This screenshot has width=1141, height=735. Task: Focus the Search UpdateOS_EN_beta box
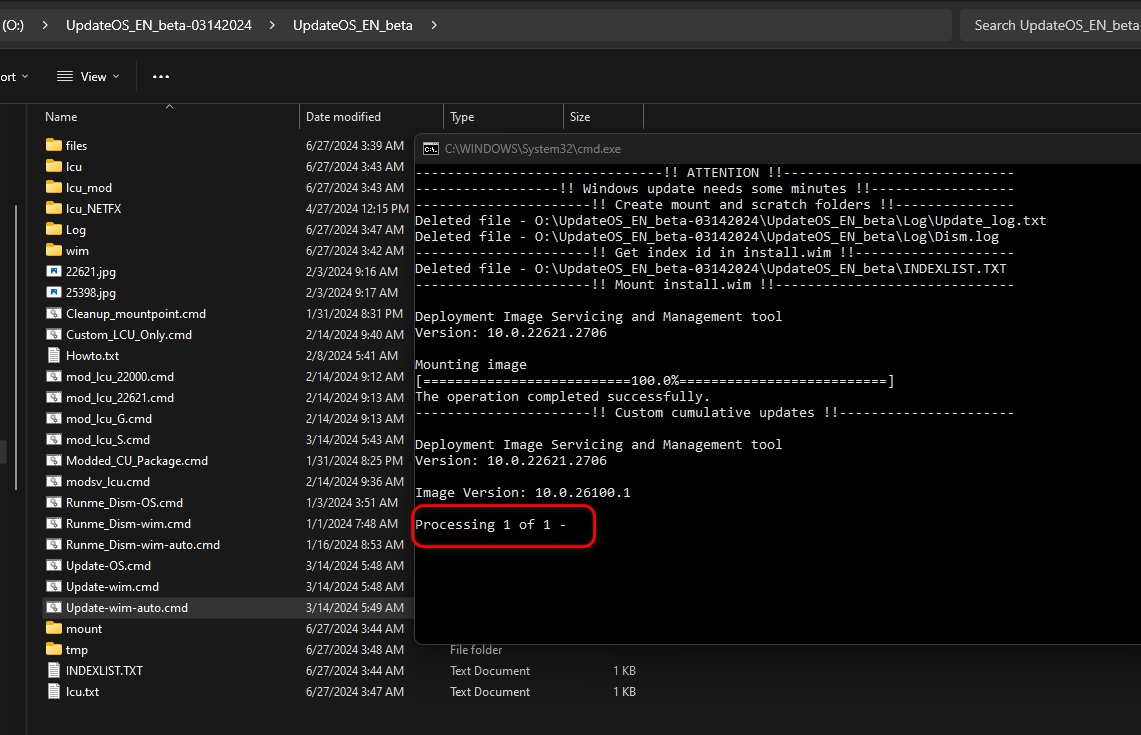(1052, 25)
